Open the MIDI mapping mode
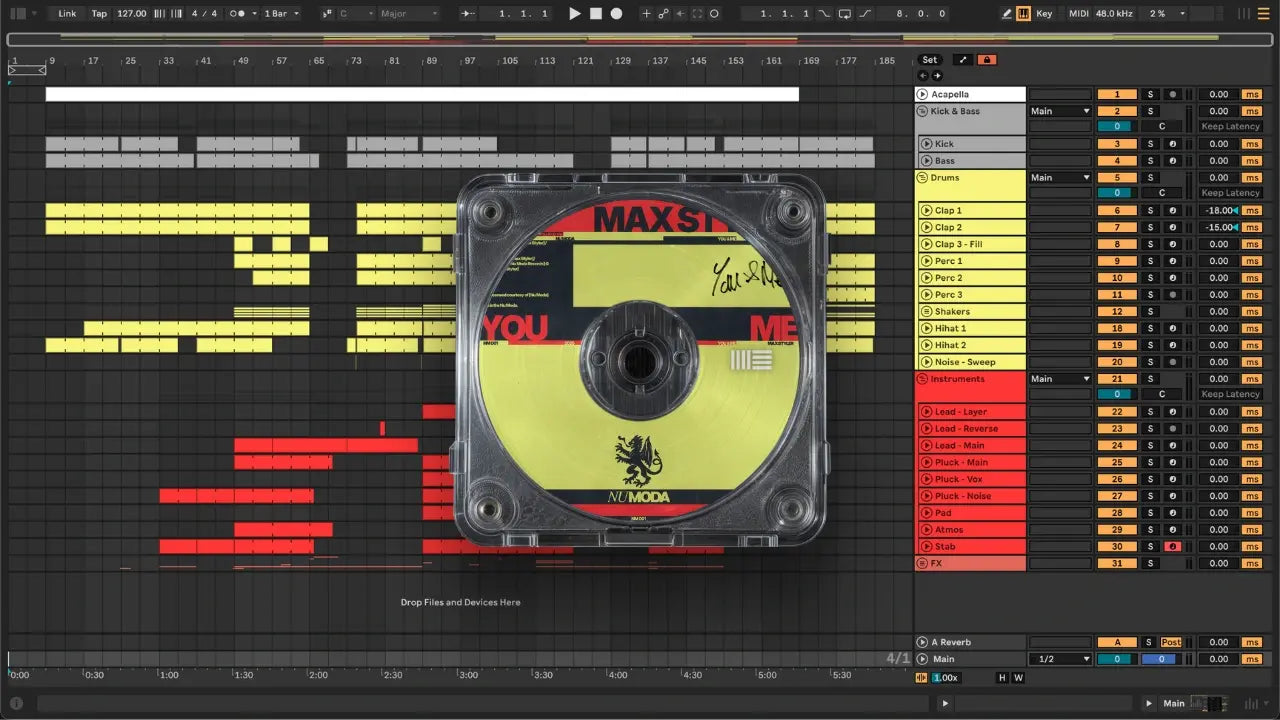This screenshot has width=1280, height=720. pyautogui.click(x=1078, y=14)
